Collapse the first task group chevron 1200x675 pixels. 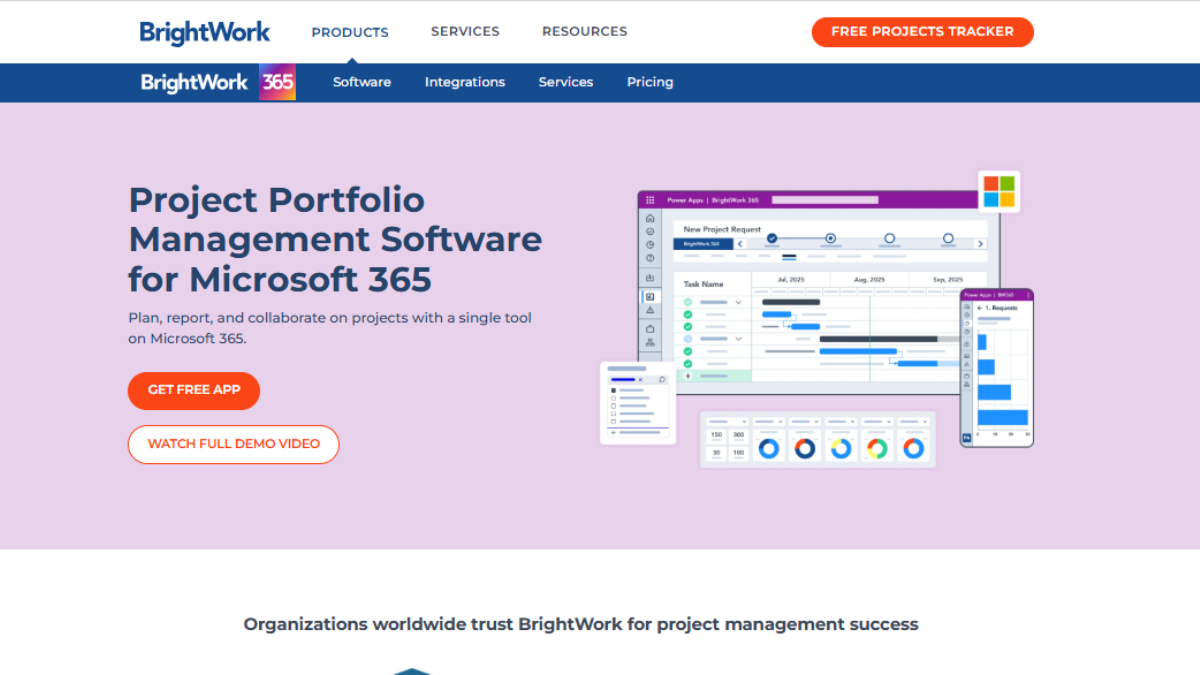point(739,302)
